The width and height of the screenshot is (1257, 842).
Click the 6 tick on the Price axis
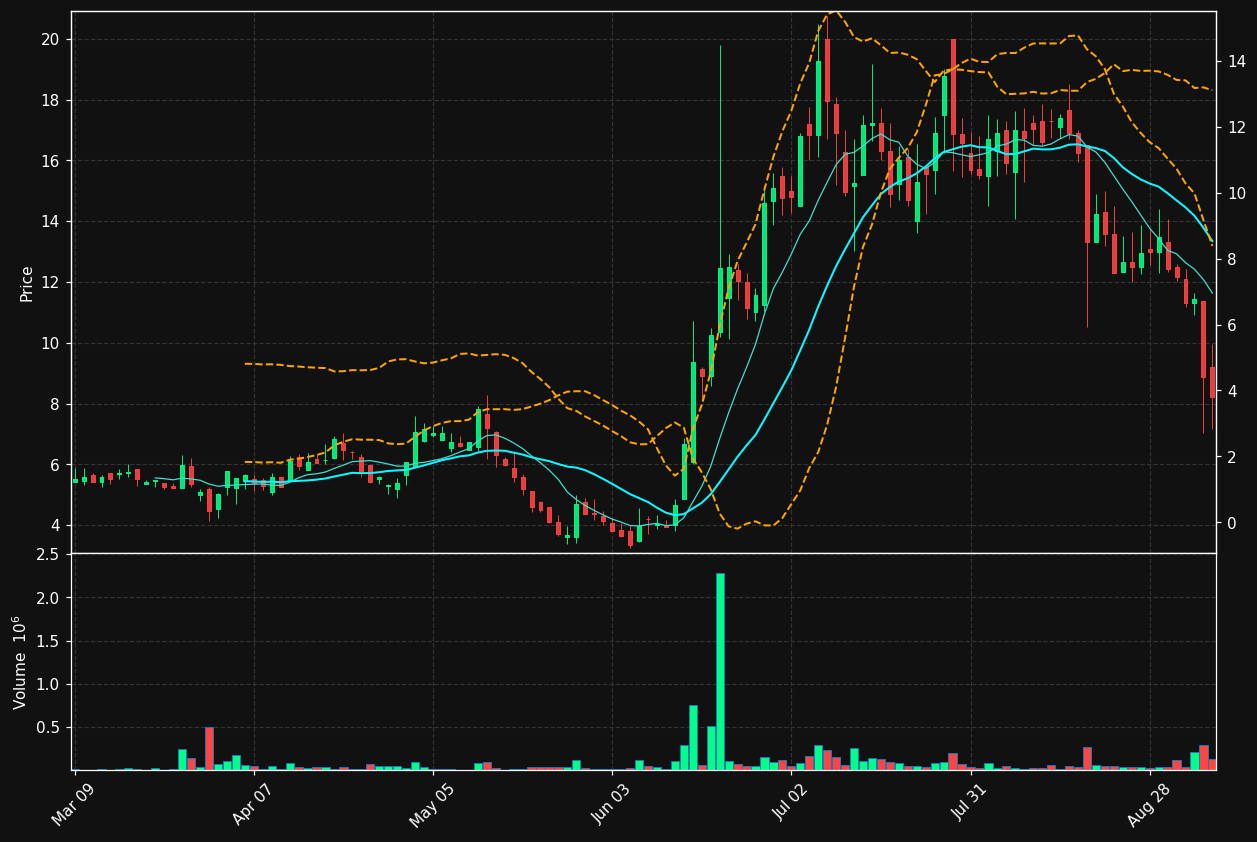55,465
